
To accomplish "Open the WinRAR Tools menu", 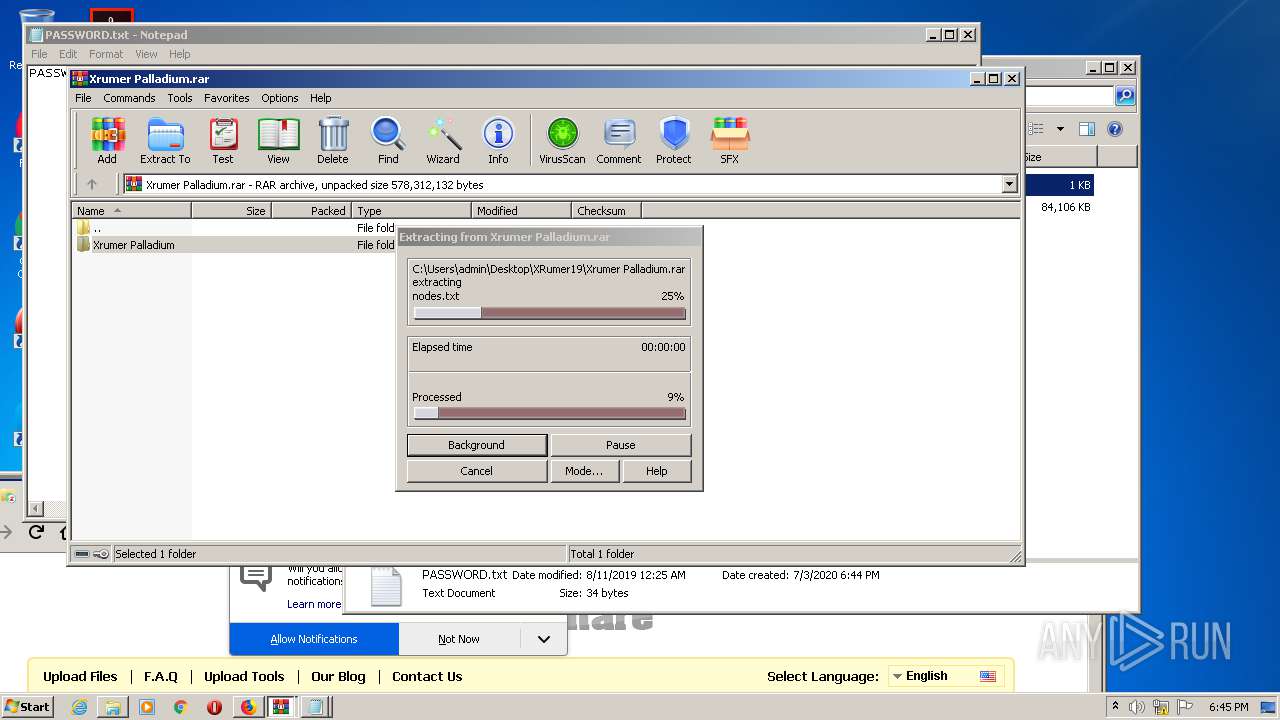I will pyautogui.click(x=180, y=98).
